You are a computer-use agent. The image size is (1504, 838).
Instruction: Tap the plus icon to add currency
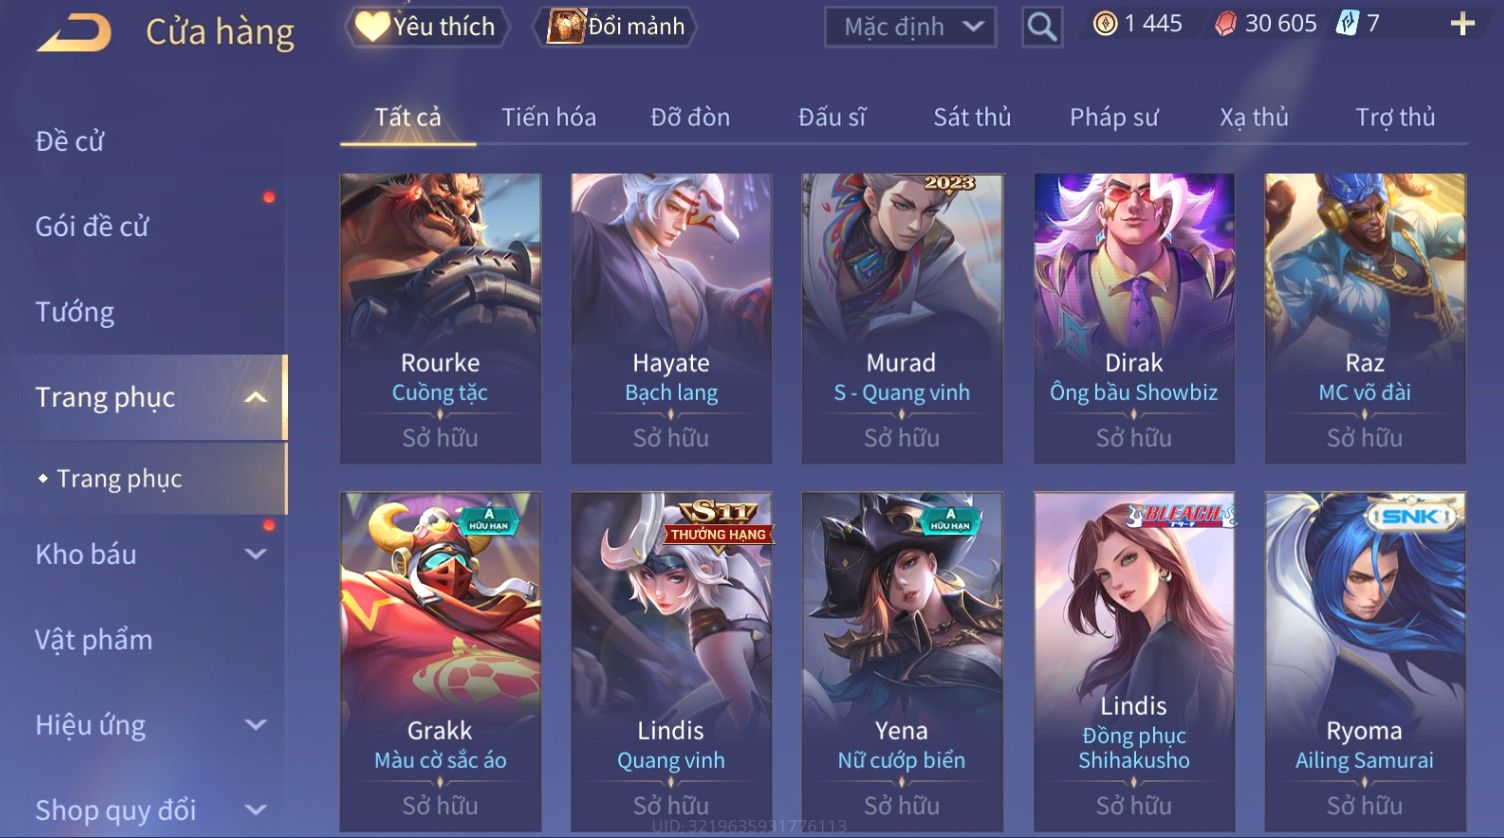(x=1462, y=24)
